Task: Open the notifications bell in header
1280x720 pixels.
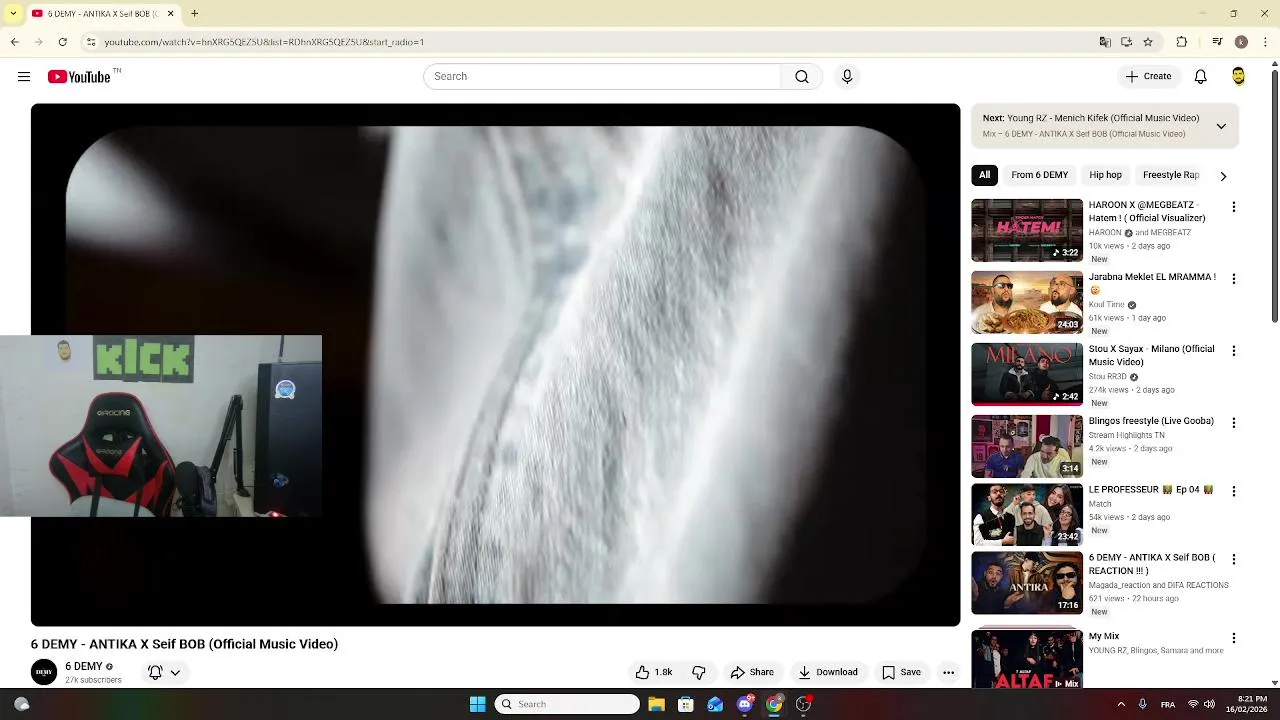Action: point(1201,77)
